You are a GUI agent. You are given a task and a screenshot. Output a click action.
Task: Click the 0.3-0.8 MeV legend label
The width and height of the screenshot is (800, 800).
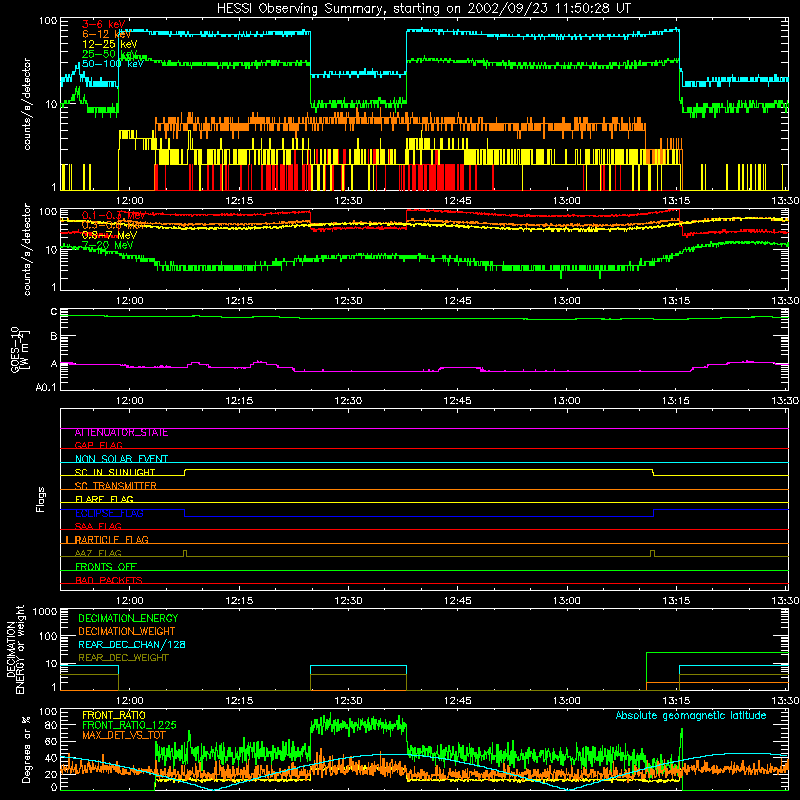click(x=113, y=225)
